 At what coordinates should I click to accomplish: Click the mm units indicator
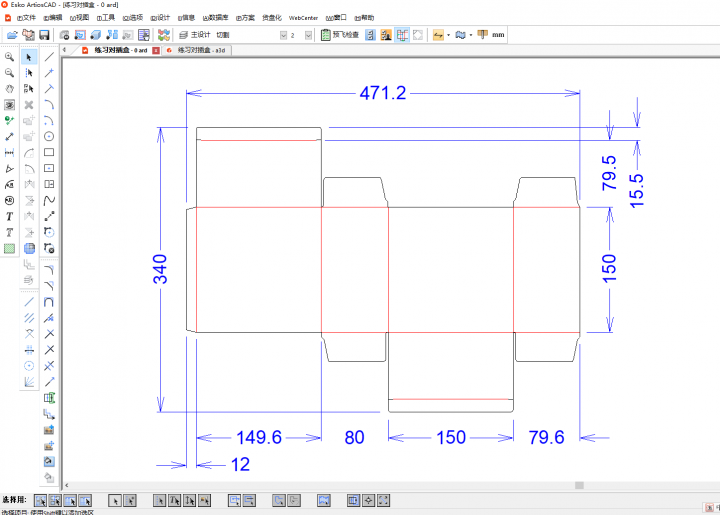[499, 35]
